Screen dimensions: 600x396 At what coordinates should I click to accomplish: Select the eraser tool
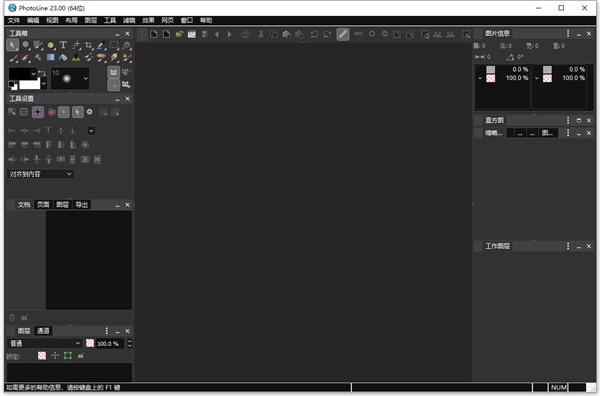25,58
